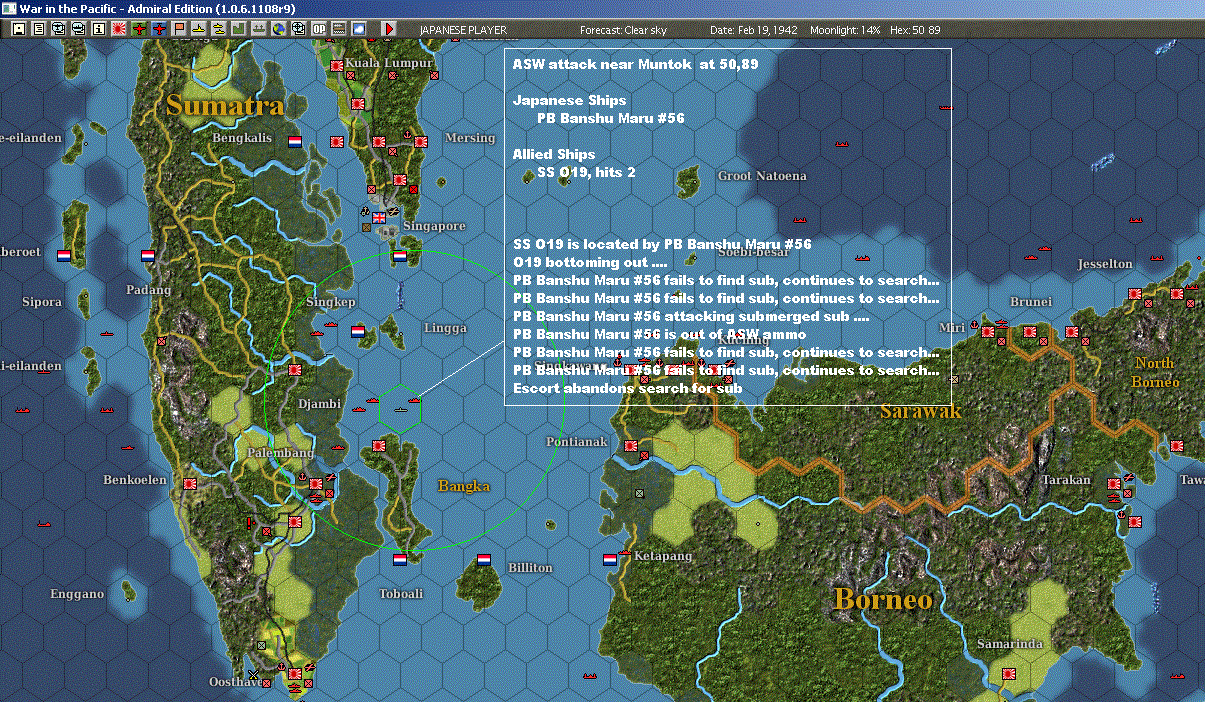Click the Groot Natoena island label
1205x702 pixels.
pyautogui.click(x=762, y=176)
